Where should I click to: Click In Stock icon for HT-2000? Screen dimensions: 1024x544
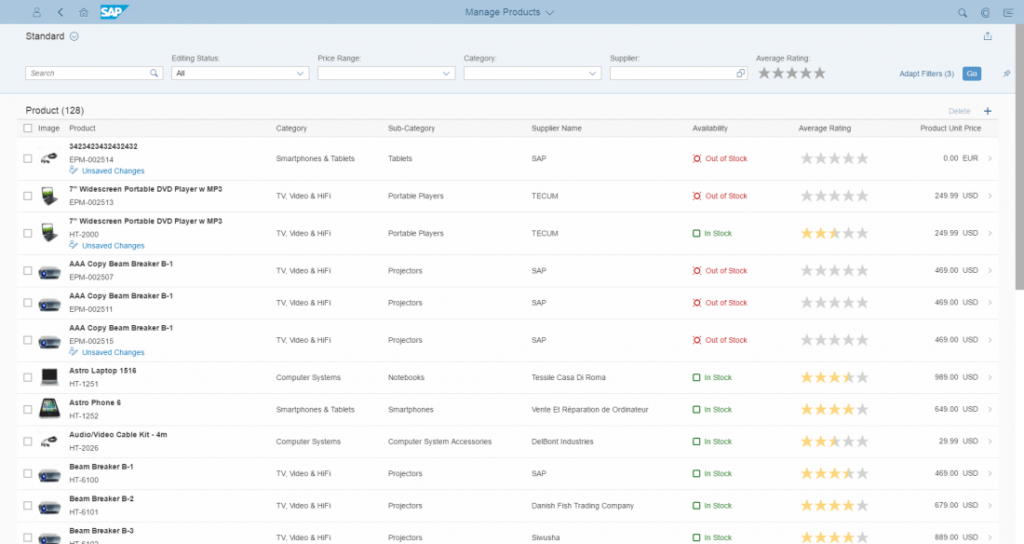point(696,233)
